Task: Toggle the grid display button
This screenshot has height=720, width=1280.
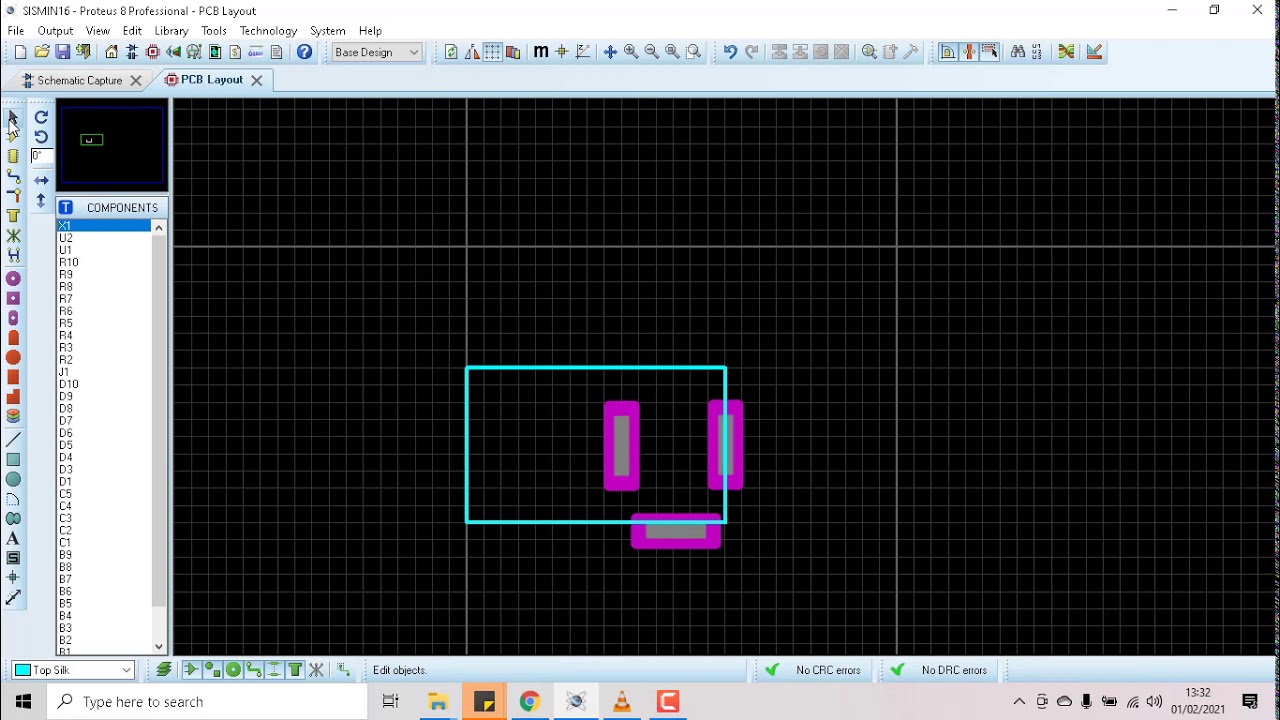Action: coord(493,52)
